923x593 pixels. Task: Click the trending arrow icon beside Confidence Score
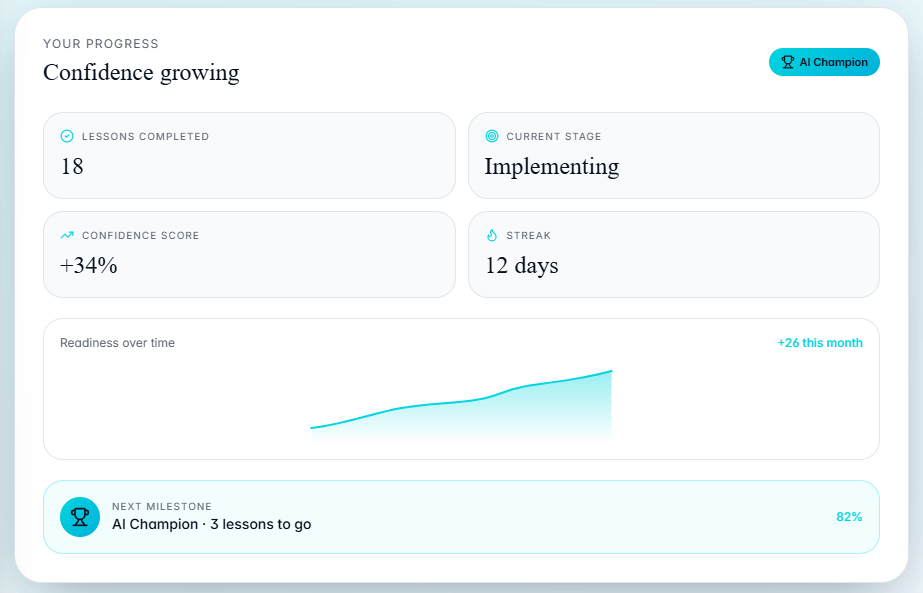click(67, 235)
